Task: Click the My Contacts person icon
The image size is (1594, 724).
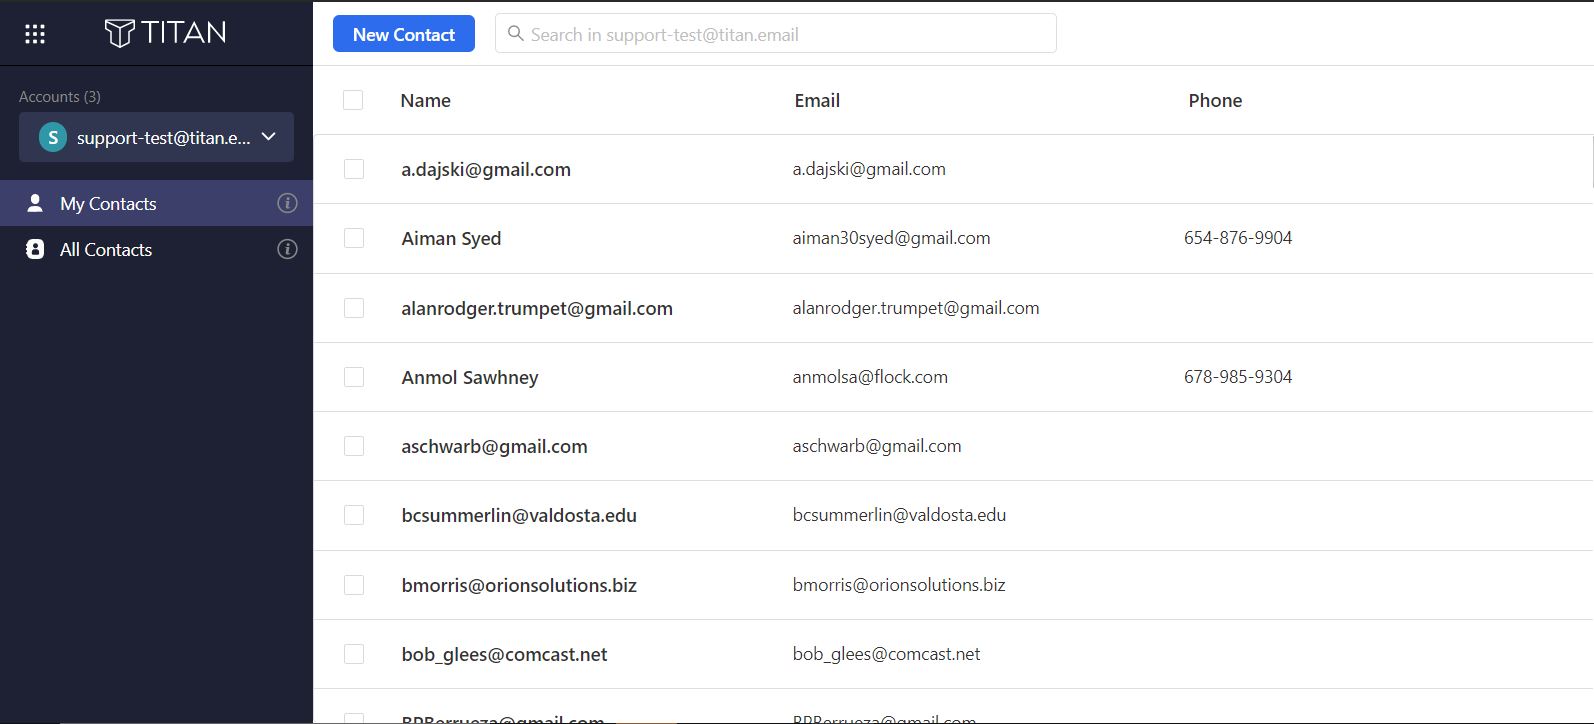Action: 35,203
